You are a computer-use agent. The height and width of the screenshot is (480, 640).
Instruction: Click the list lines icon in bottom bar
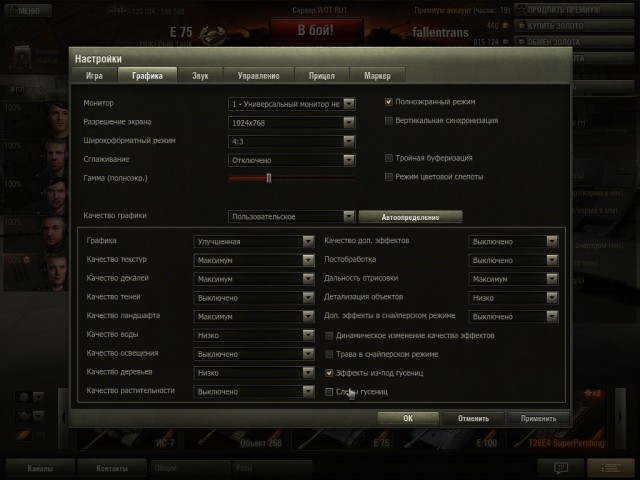[x=611, y=468]
